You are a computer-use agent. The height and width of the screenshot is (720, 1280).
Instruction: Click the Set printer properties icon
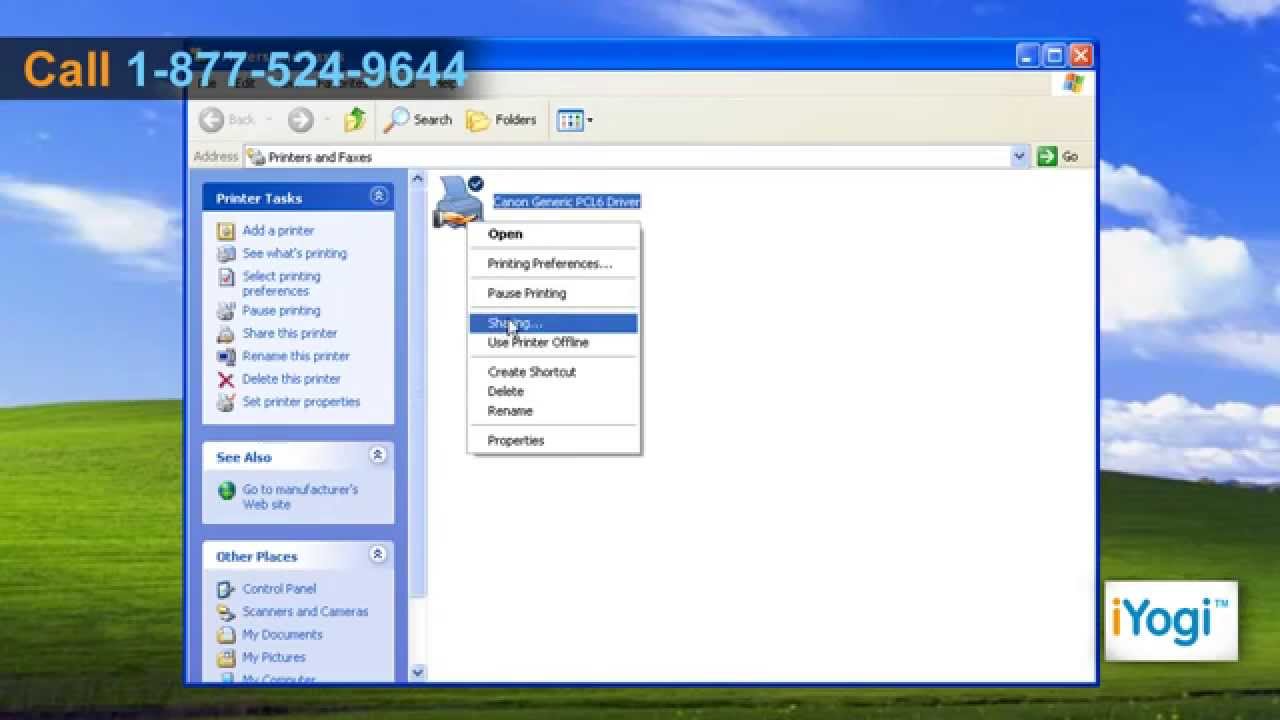(x=226, y=403)
